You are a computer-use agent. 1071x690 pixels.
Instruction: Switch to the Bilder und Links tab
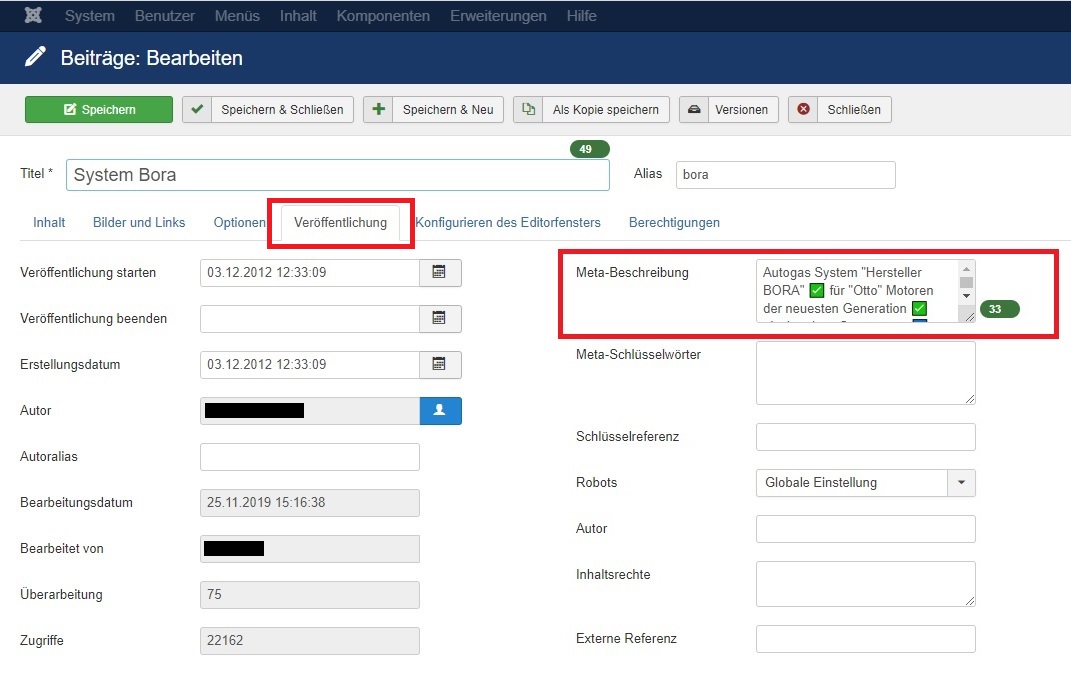[139, 223]
